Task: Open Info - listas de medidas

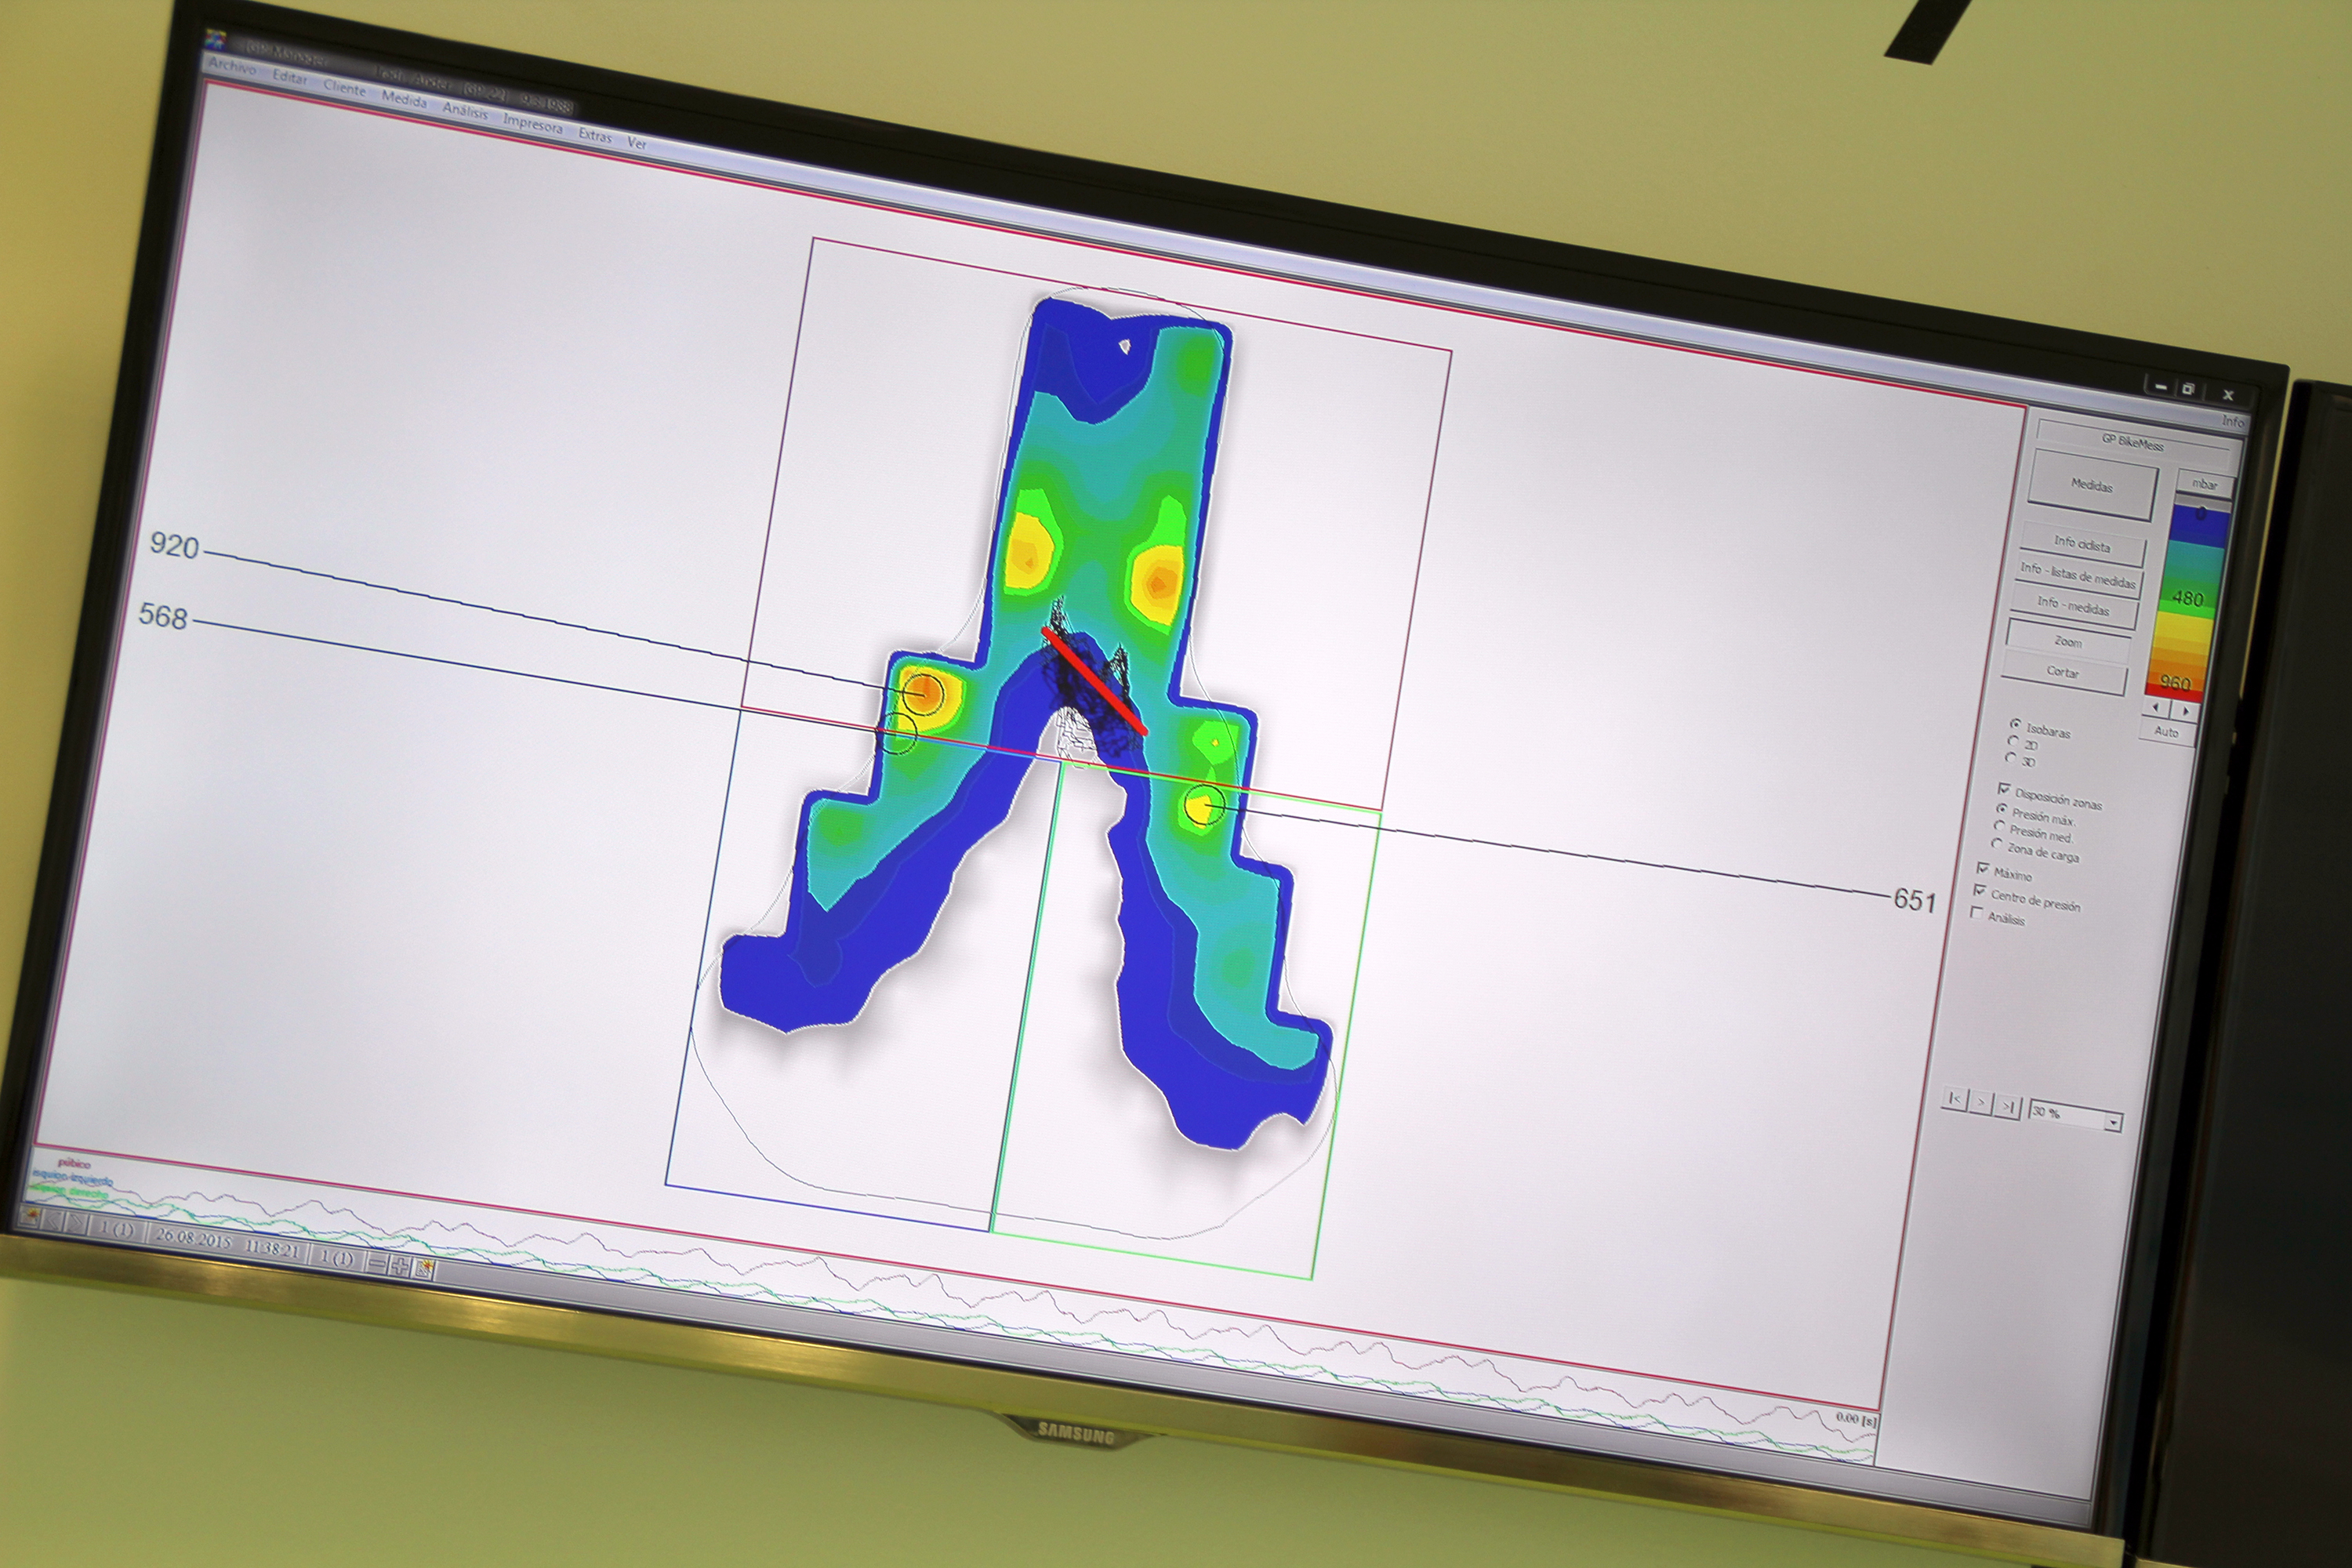Action: pos(2078,577)
